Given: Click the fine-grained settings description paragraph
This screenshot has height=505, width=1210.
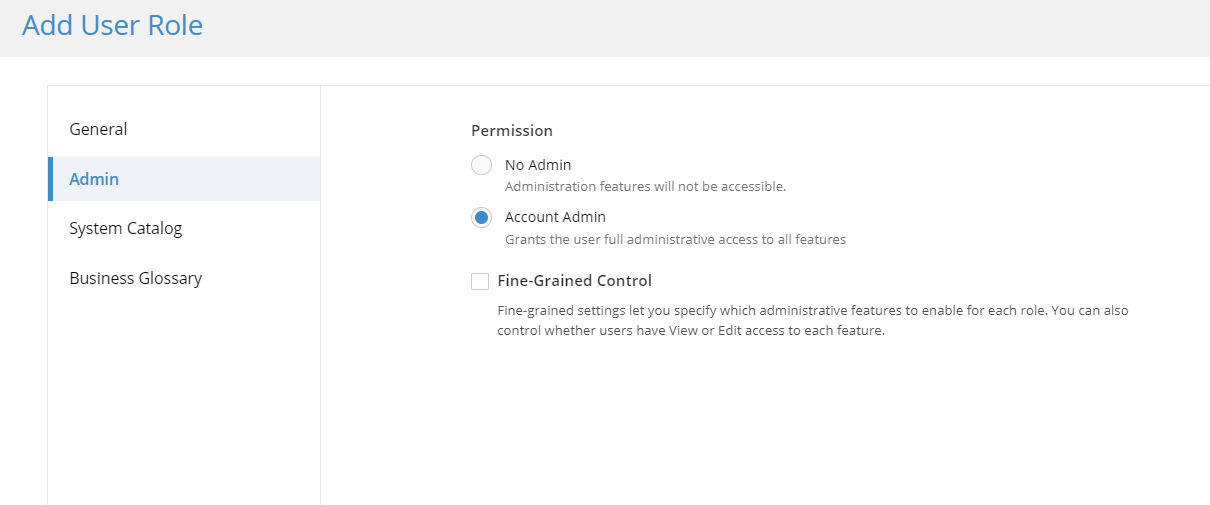Looking at the screenshot, I should click(812, 320).
